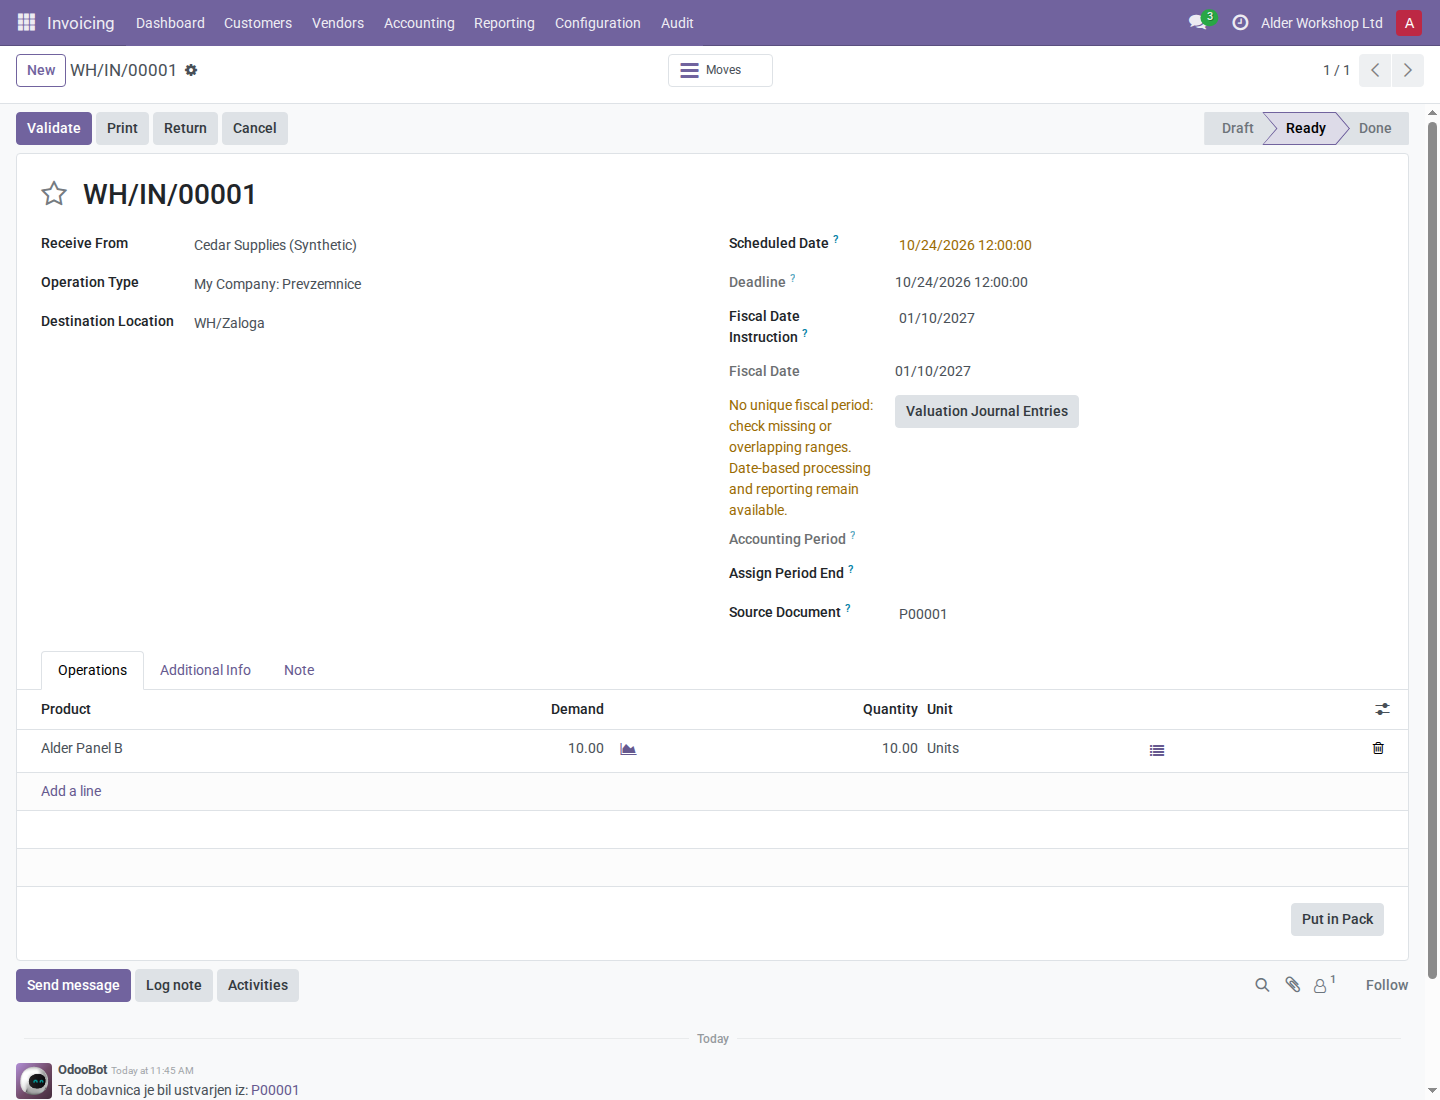Delete the Alder Panel B line
Screen dimensions: 1440x1100
1378,748
